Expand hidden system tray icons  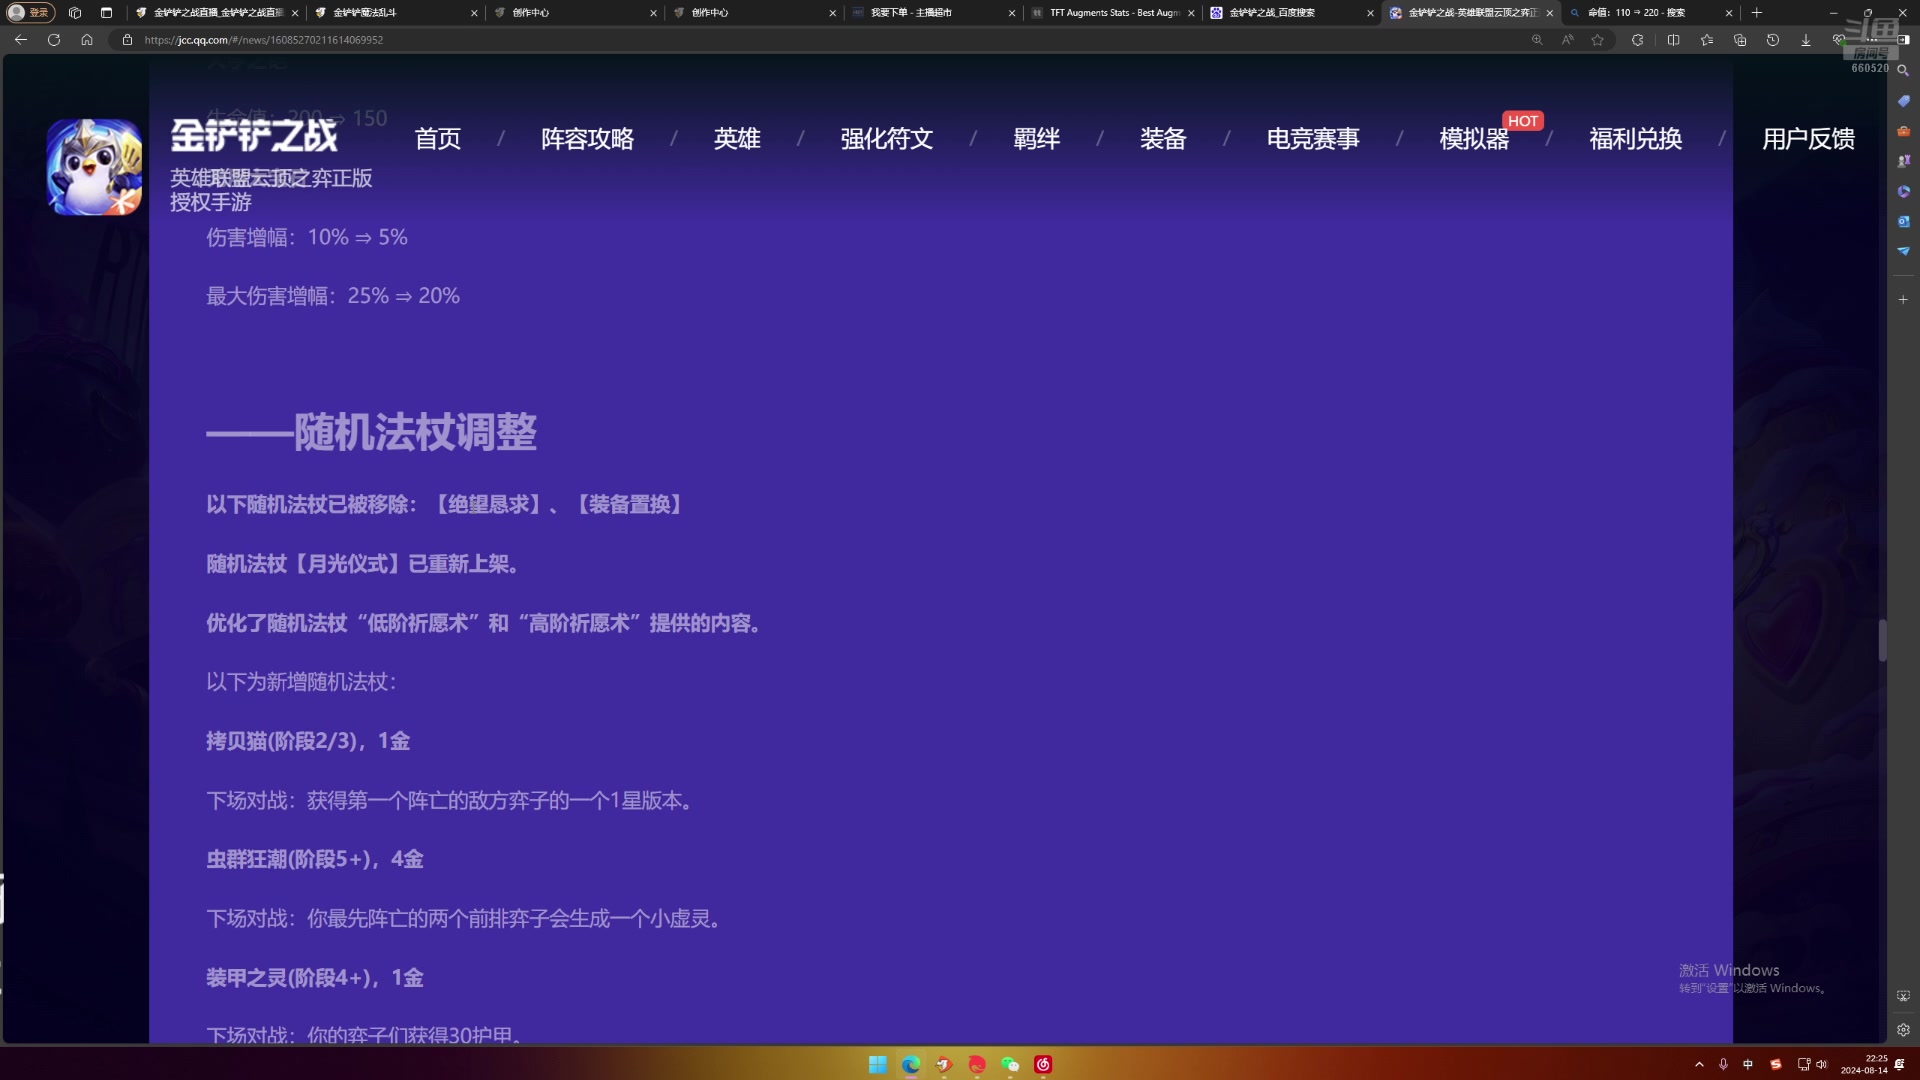[1700, 1065]
